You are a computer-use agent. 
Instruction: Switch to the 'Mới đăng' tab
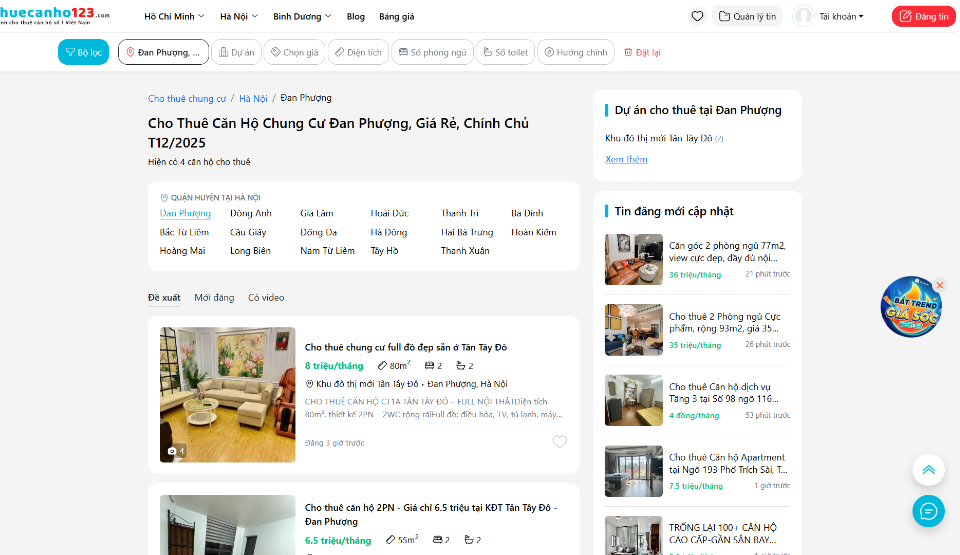click(214, 297)
